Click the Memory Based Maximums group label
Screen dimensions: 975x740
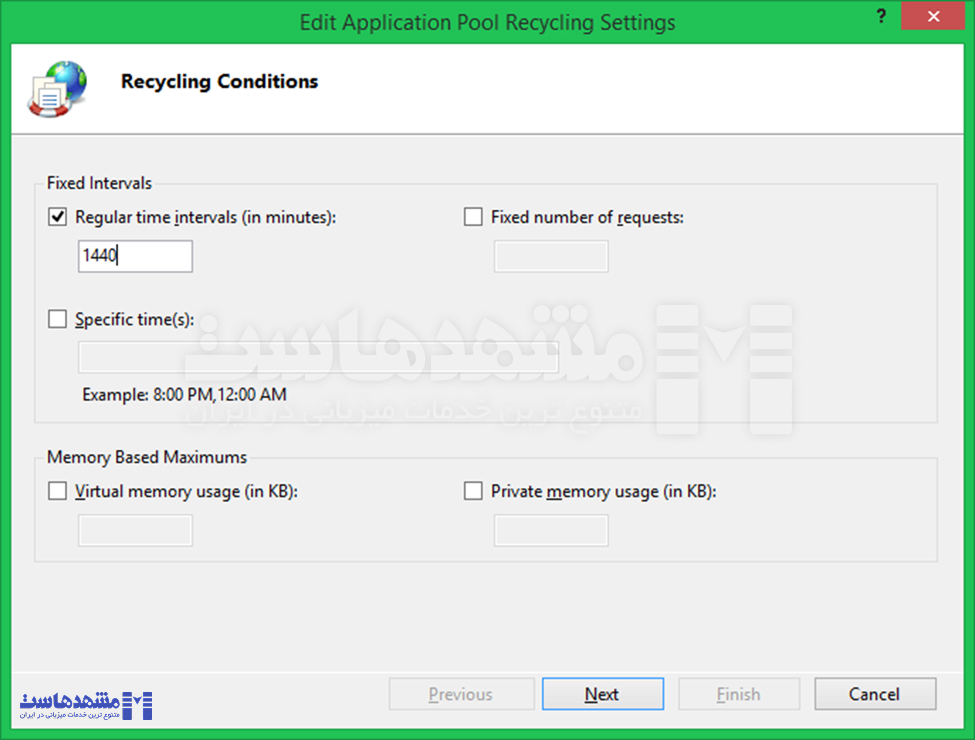(x=147, y=457)
